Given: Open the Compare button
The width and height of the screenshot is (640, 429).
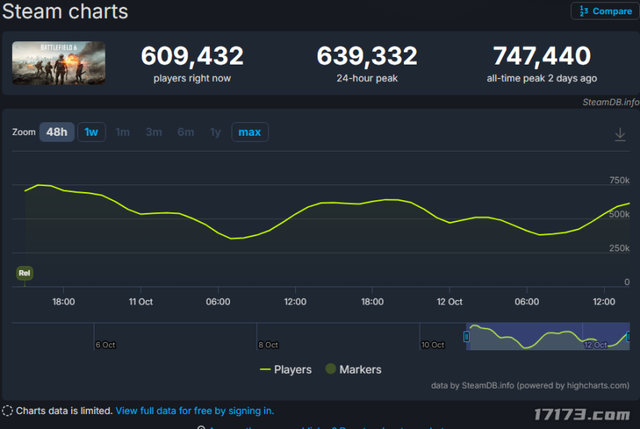Looking at the screenshot, I should coord(605,11).
